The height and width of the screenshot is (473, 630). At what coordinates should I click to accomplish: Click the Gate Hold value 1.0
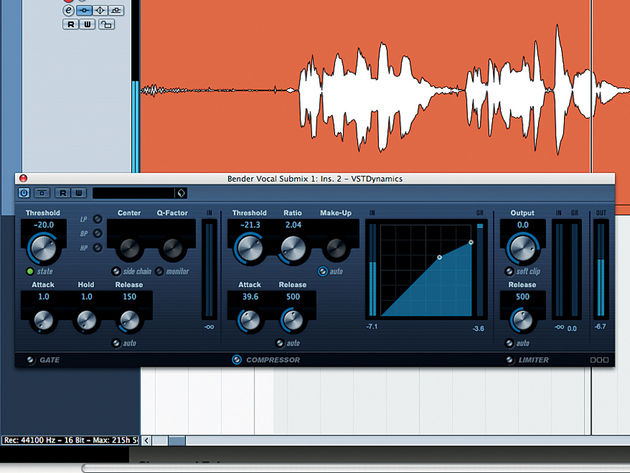point(87,297)
